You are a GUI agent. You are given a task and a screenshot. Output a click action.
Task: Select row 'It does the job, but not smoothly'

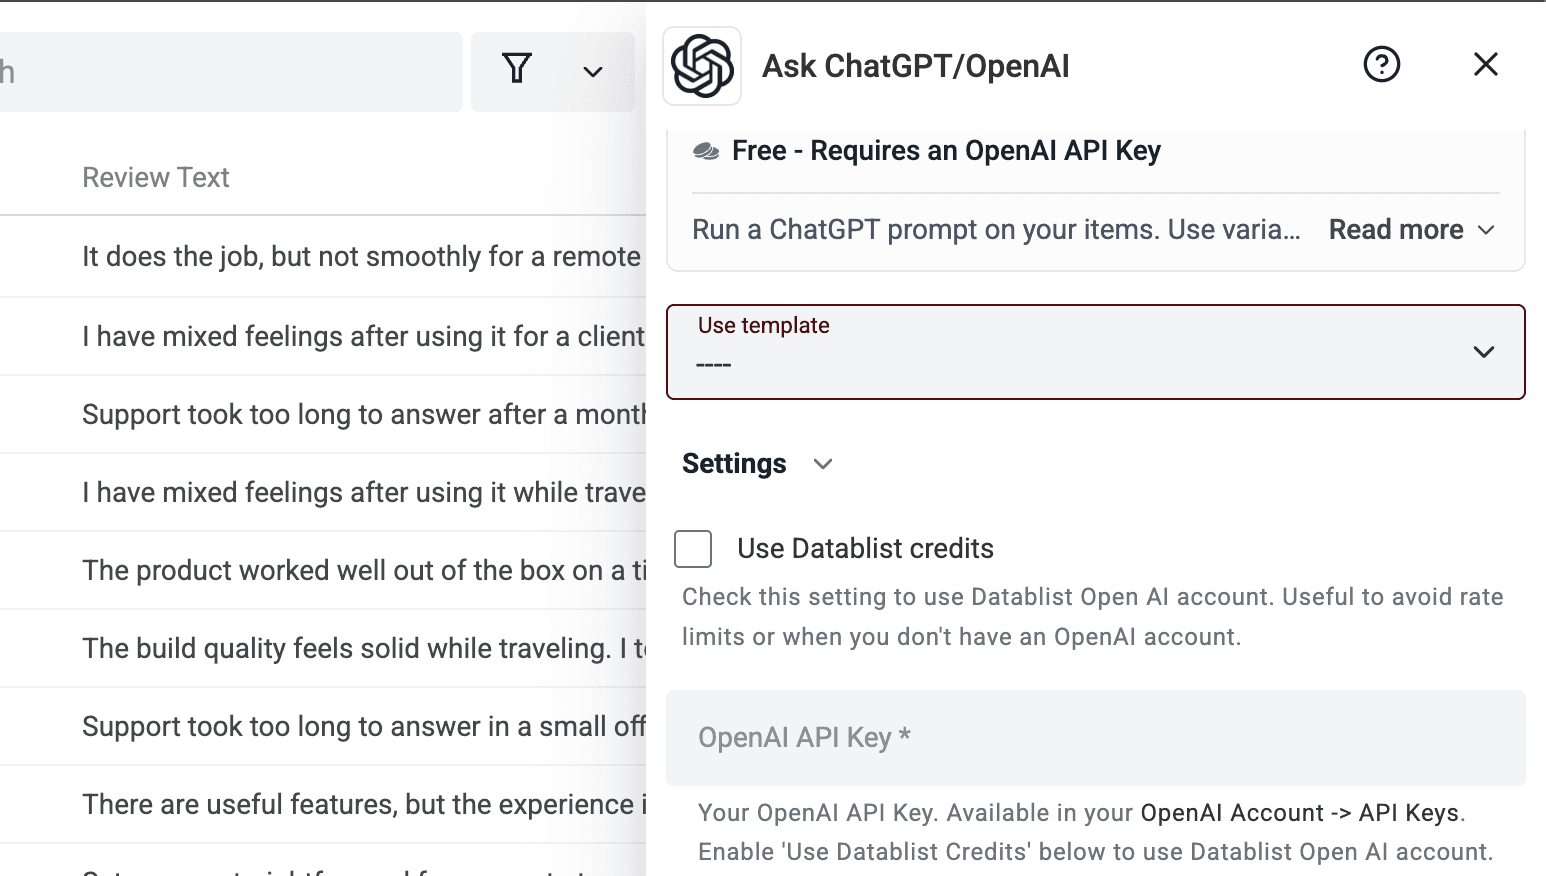click(323, 257)
